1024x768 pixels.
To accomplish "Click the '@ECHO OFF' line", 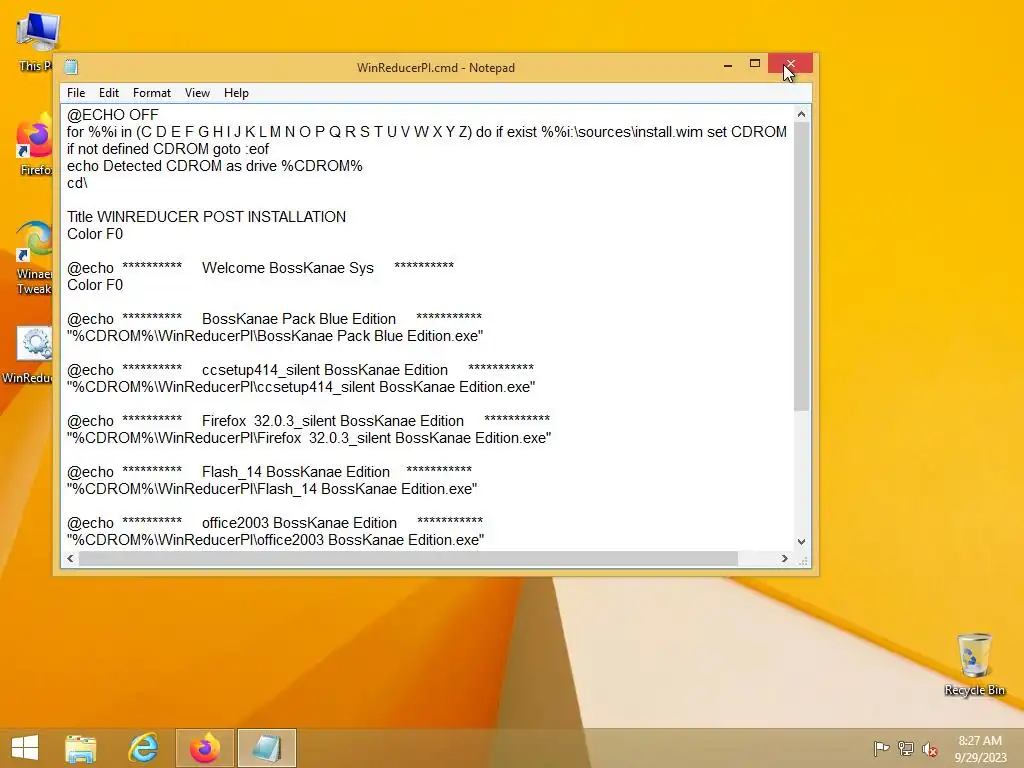I will point(112,115).
